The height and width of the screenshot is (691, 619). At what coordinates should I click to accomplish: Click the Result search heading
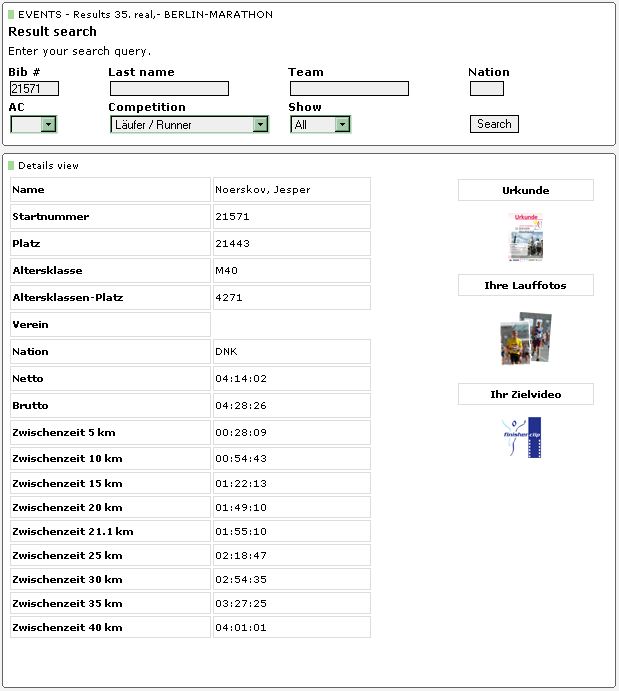pyautogui.click(x=52, y=32)
